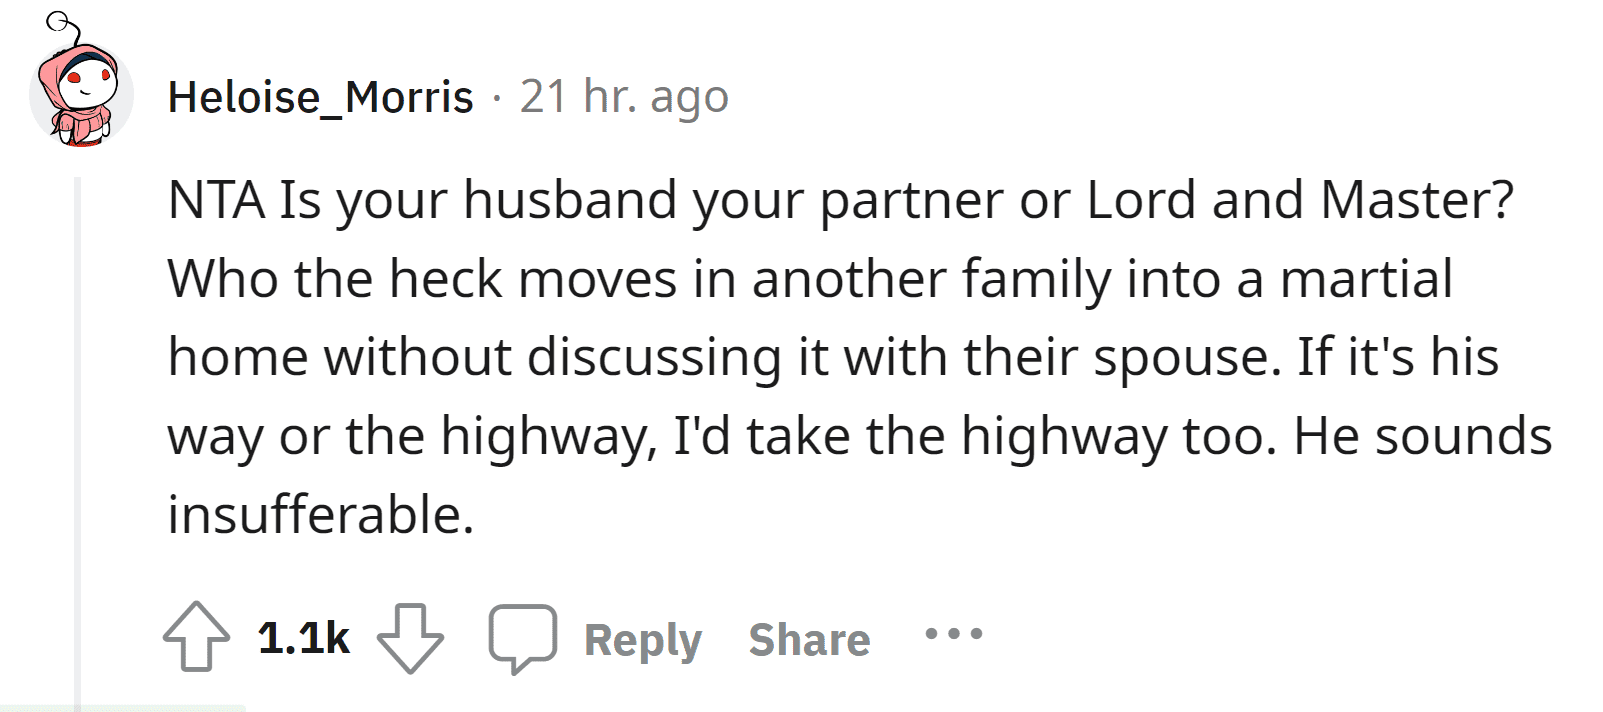Image resolution: width=1603 pixels, height=712 pixels.
Task: Click the word "insufferable." in the comment
Action: tap(320, 514)
